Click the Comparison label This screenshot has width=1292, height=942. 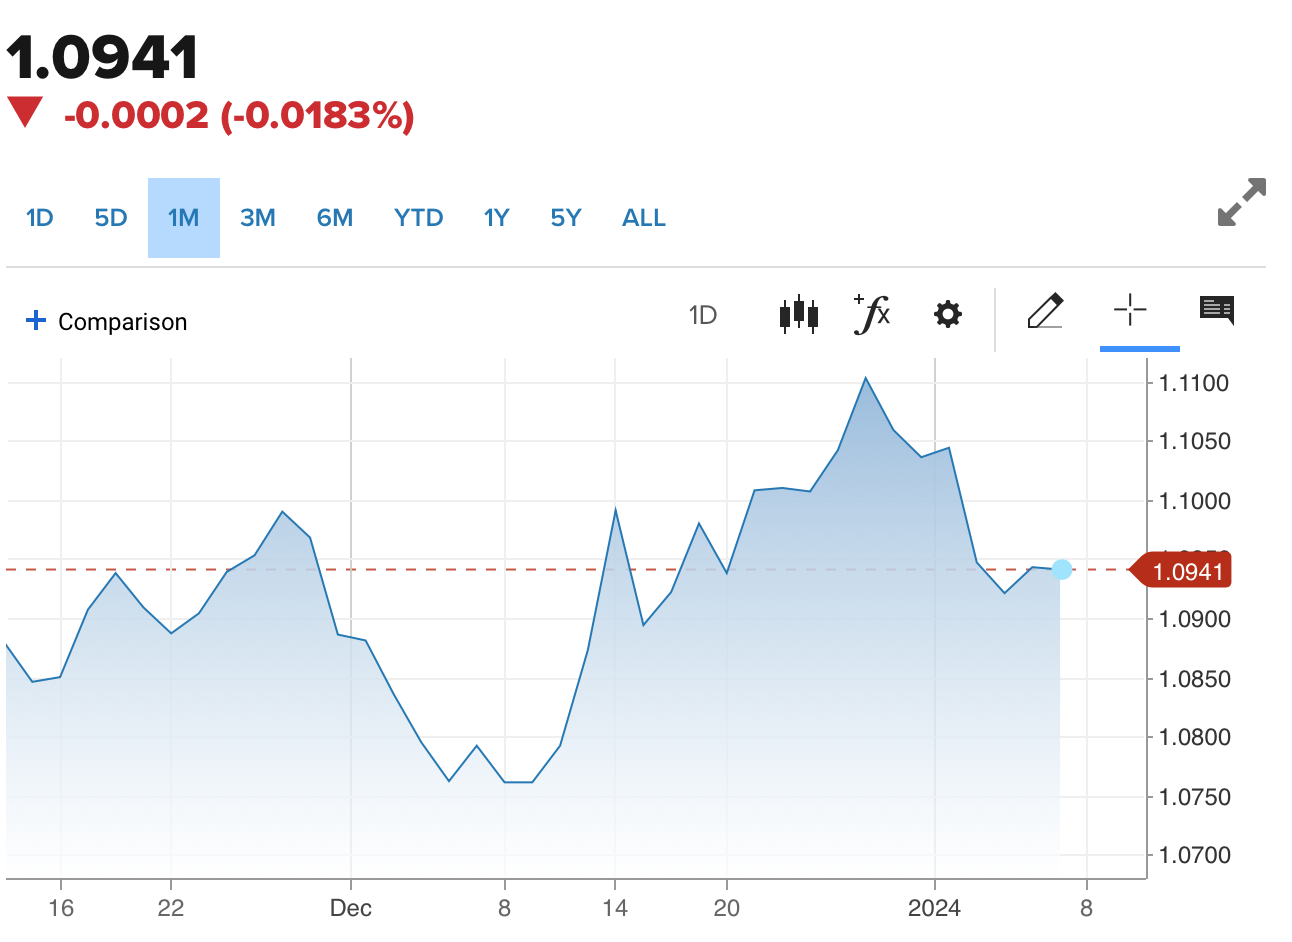coord(123,322)
